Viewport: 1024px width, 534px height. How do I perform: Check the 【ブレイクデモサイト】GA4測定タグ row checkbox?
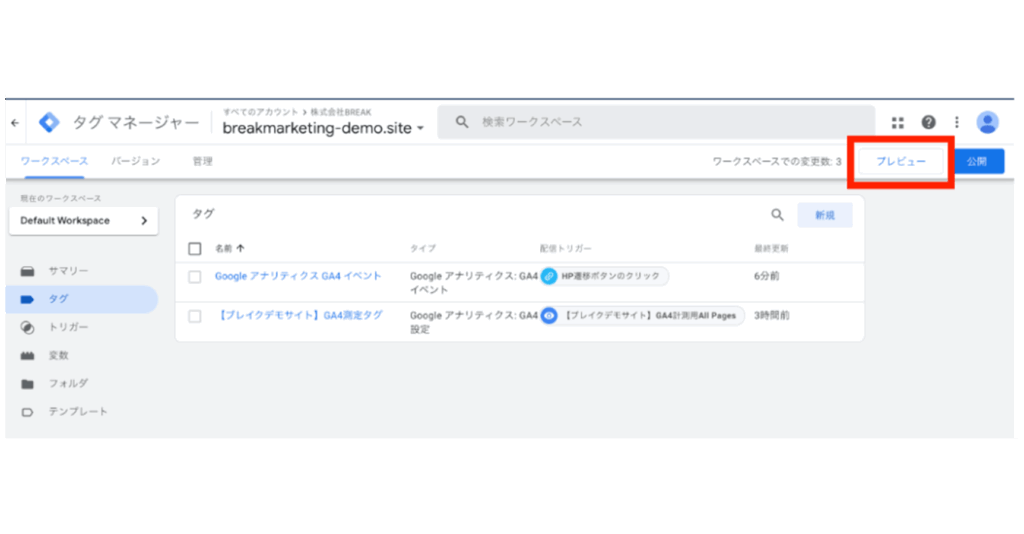click(x=195, y=317)
